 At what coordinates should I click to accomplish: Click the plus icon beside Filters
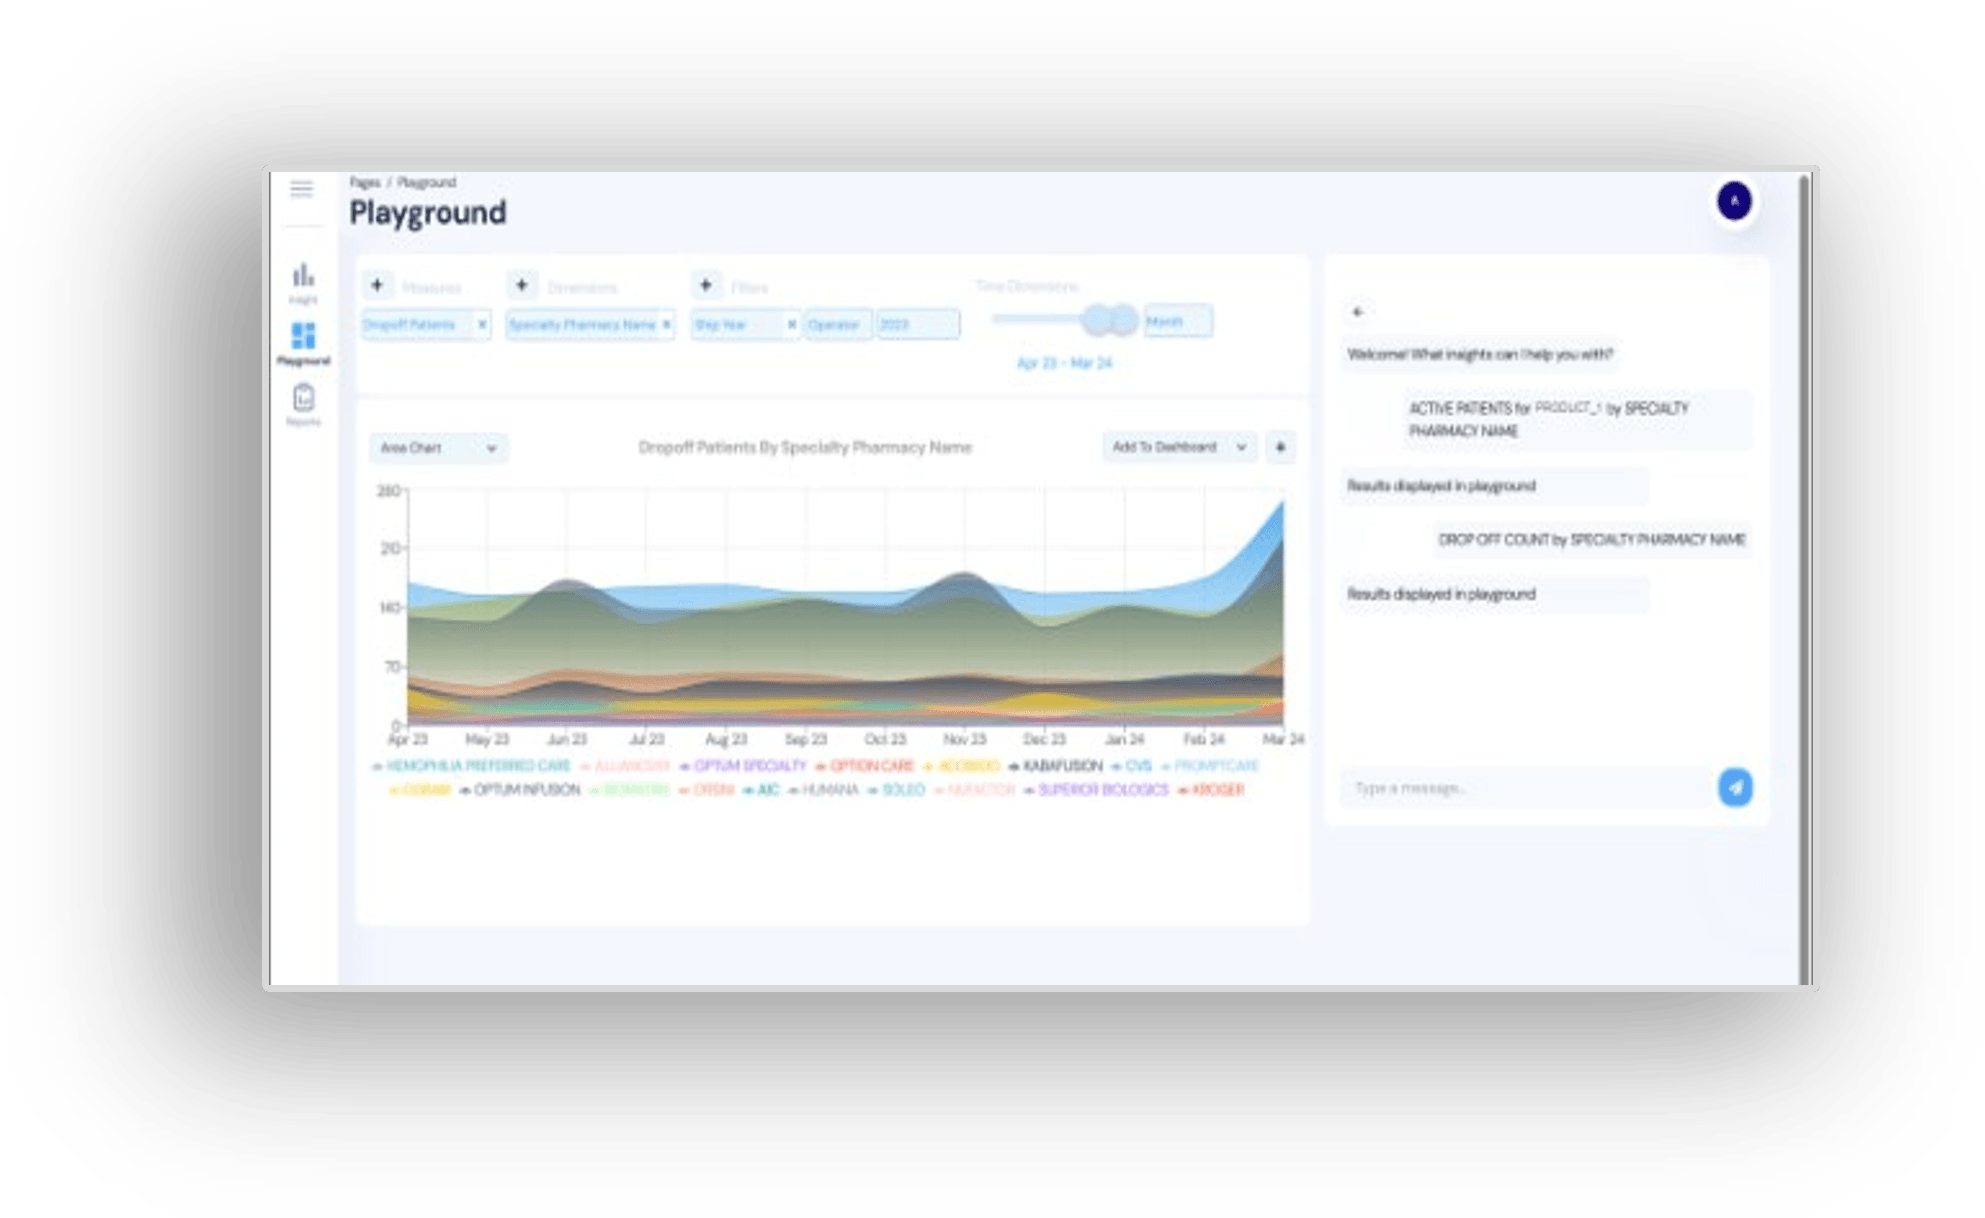click(x=705, y=286)
